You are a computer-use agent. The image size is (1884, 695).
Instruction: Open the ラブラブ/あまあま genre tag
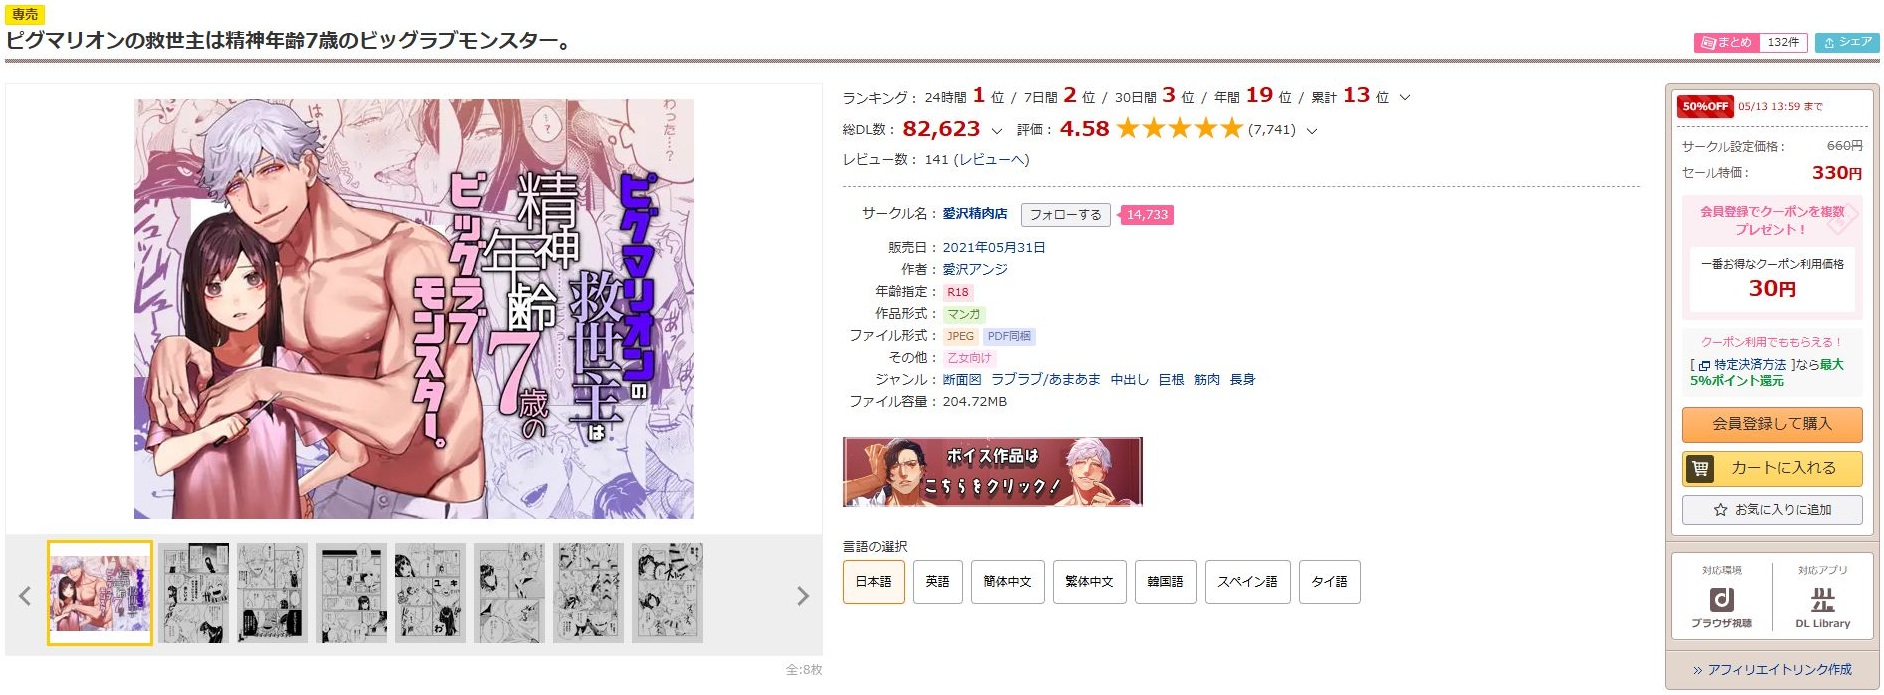1045,380
